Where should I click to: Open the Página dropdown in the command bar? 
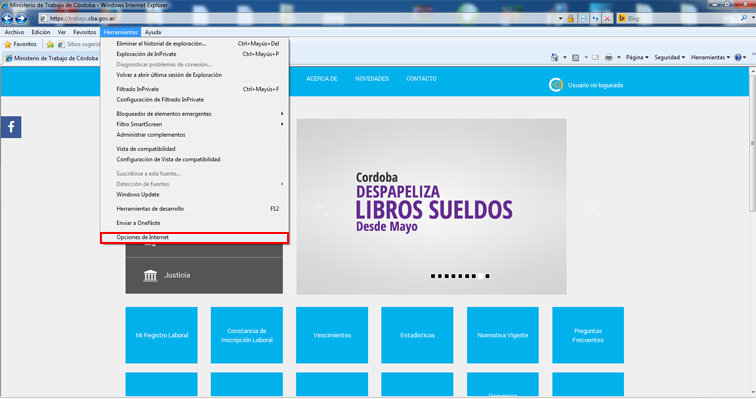pyautogui.click(x=637, y=57)
